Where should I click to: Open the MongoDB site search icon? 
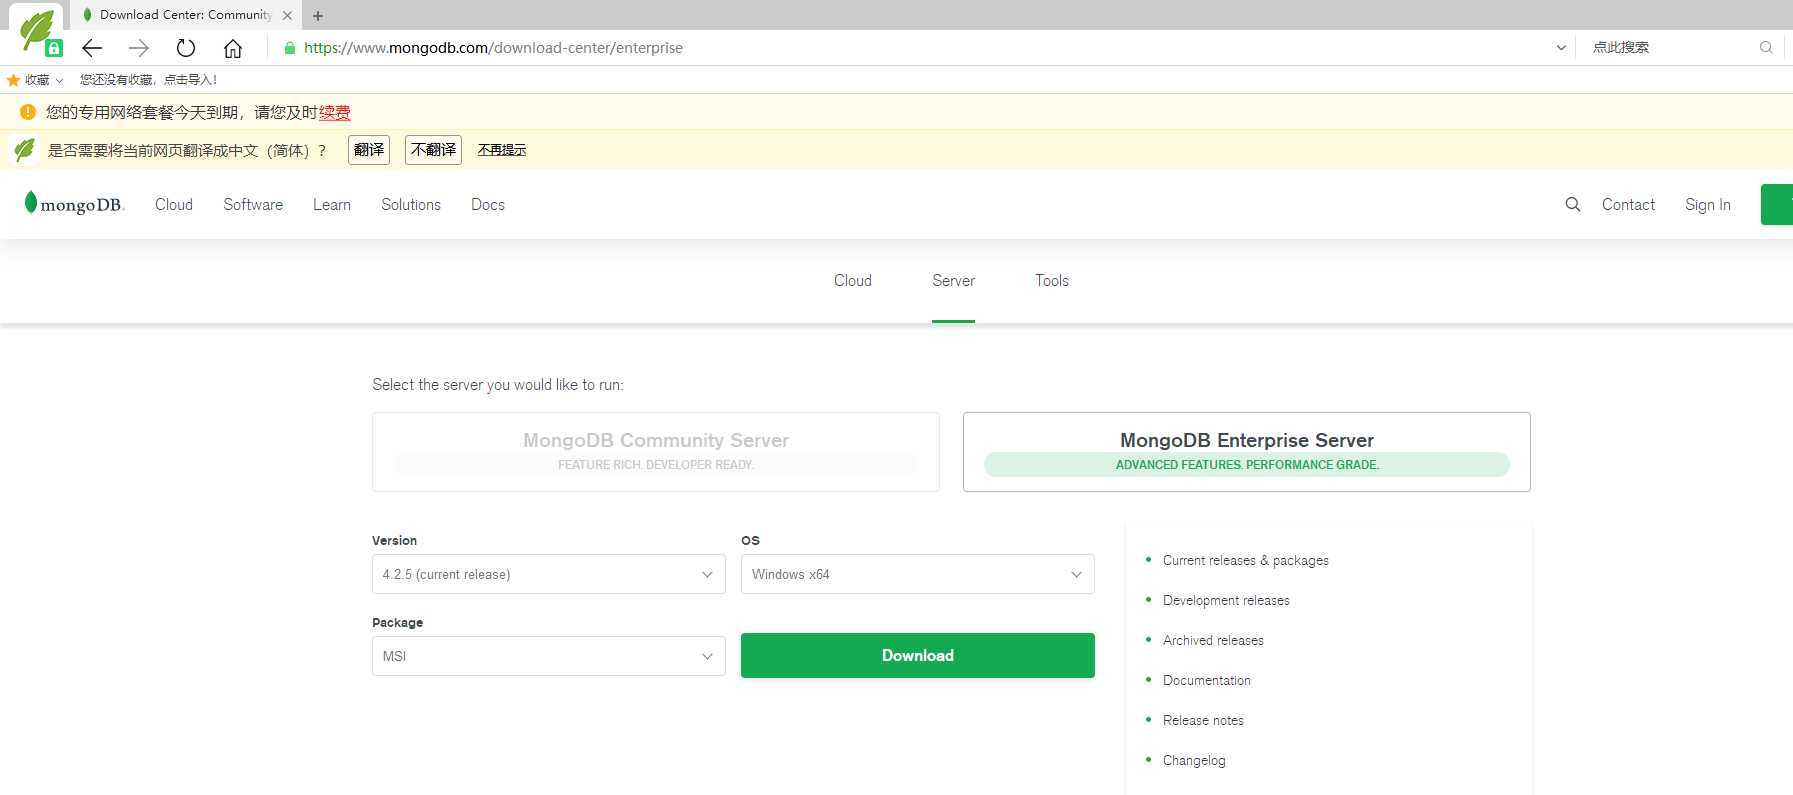tap(1573, 204)
